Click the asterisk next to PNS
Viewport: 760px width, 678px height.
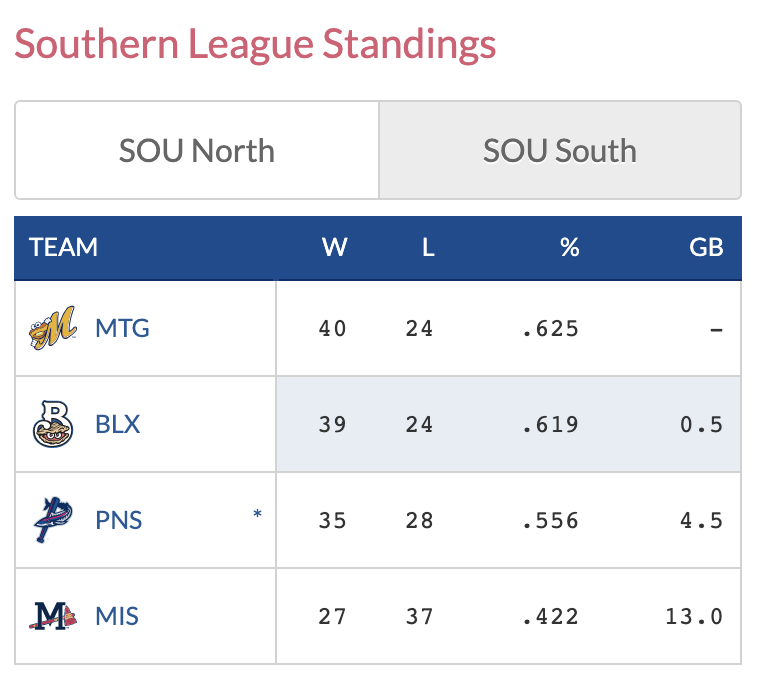click(257, 515)
